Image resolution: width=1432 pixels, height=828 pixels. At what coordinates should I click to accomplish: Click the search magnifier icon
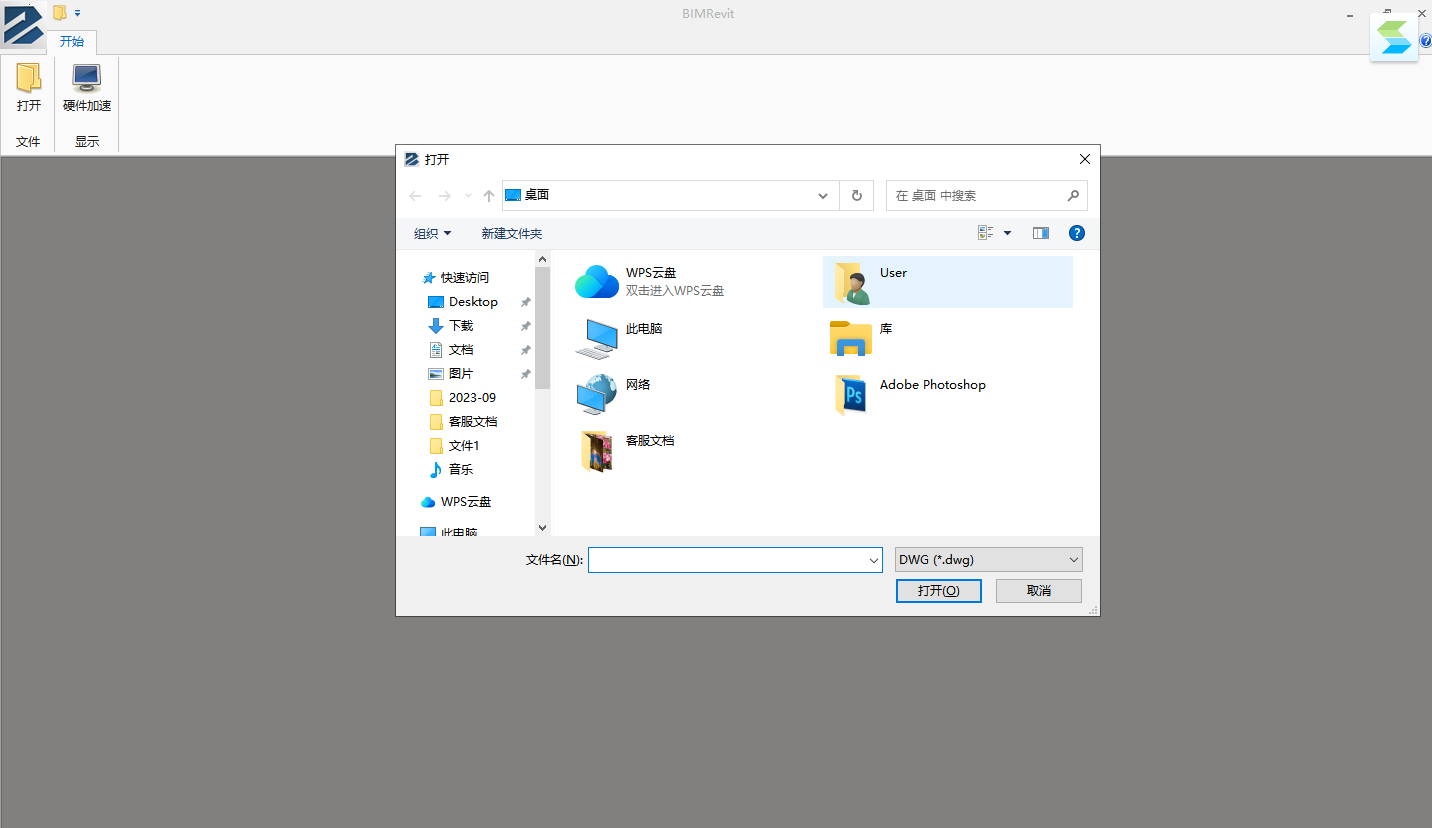[1073, 196]
